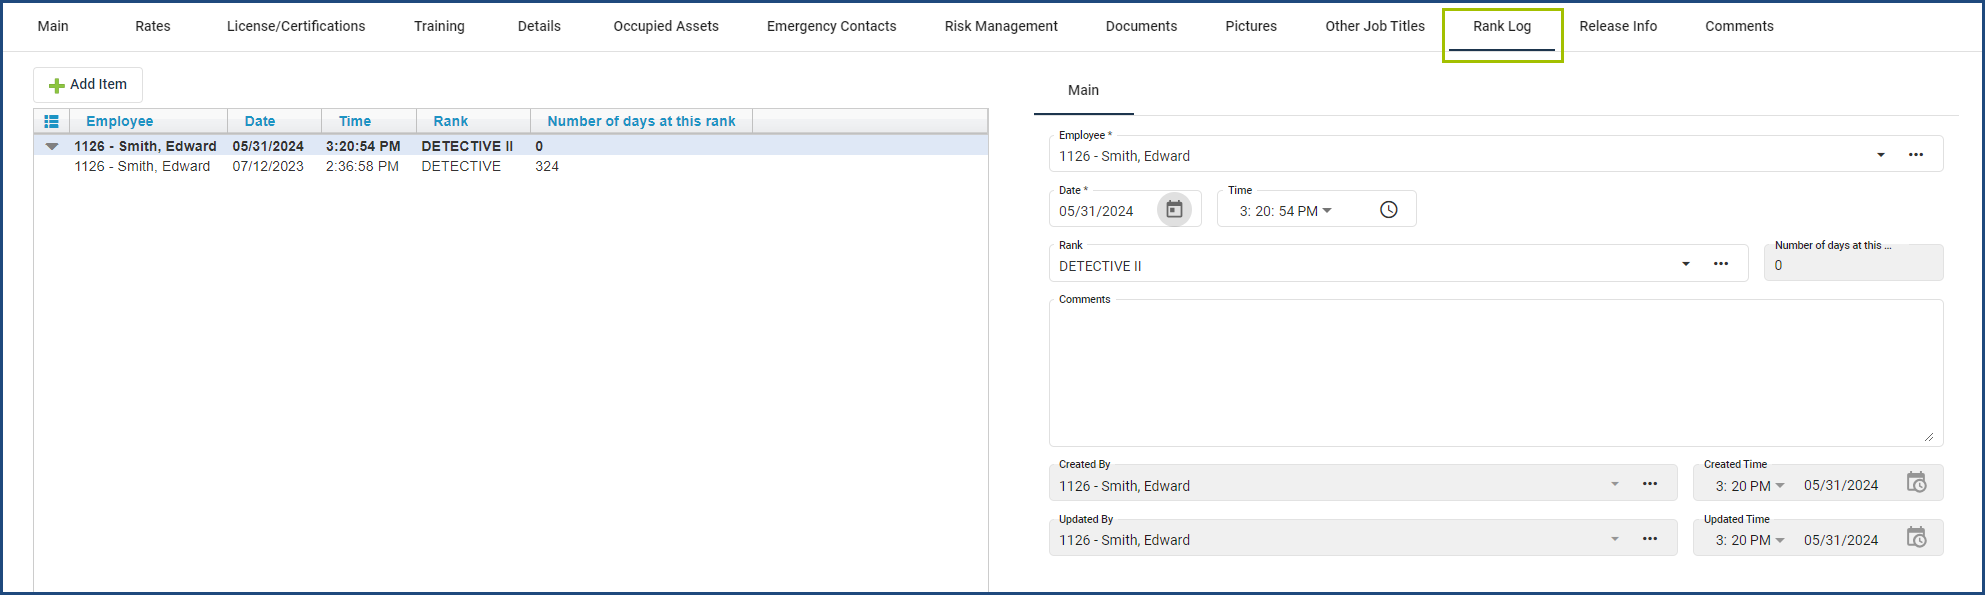
Task: Go to the Risk Management tab
Action: click(1000, 26)
